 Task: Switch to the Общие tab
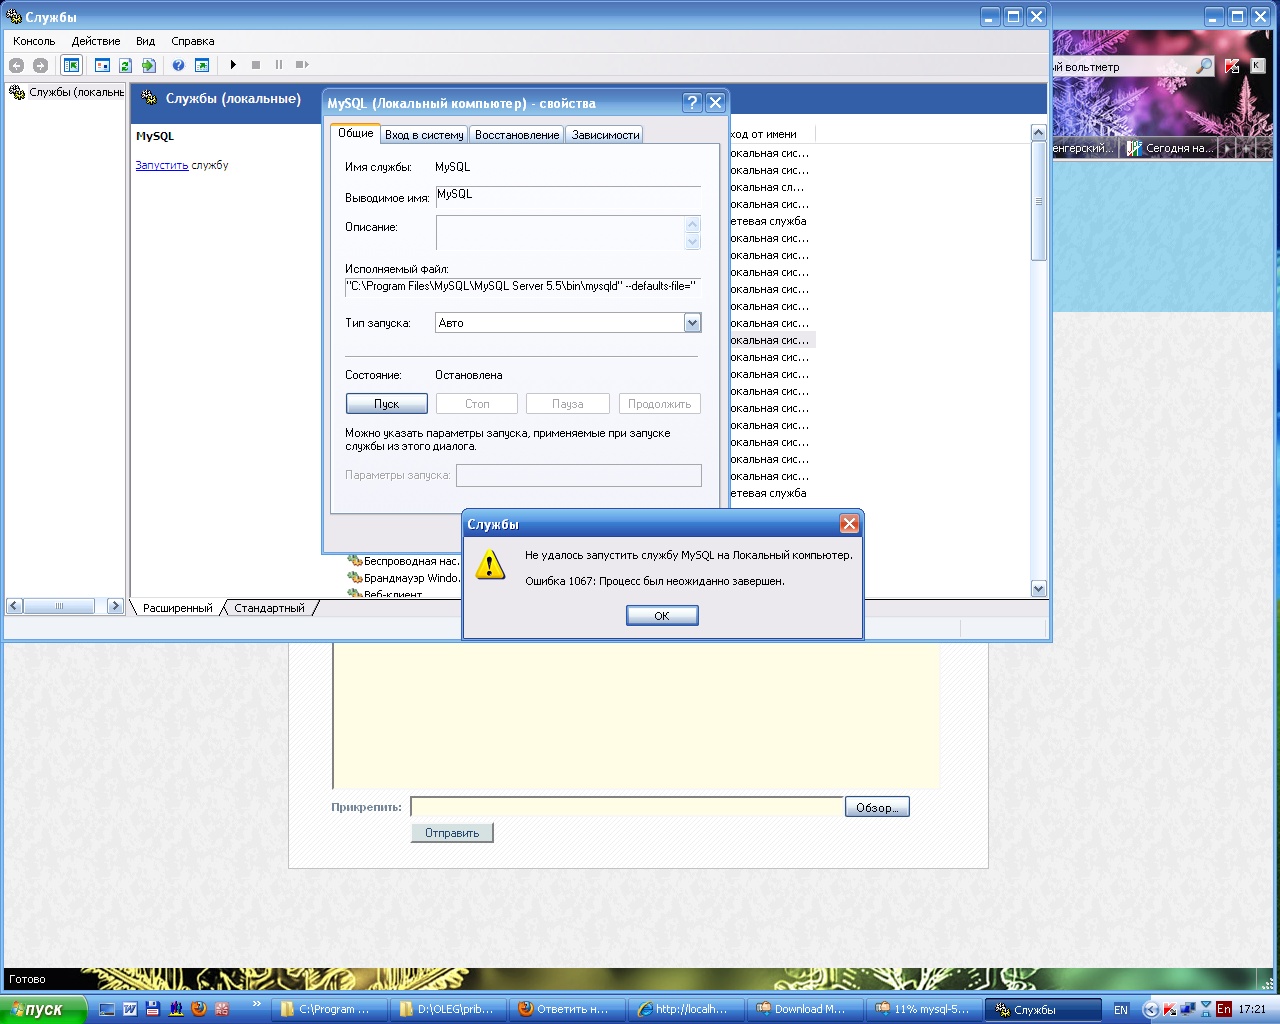(355, 133)
